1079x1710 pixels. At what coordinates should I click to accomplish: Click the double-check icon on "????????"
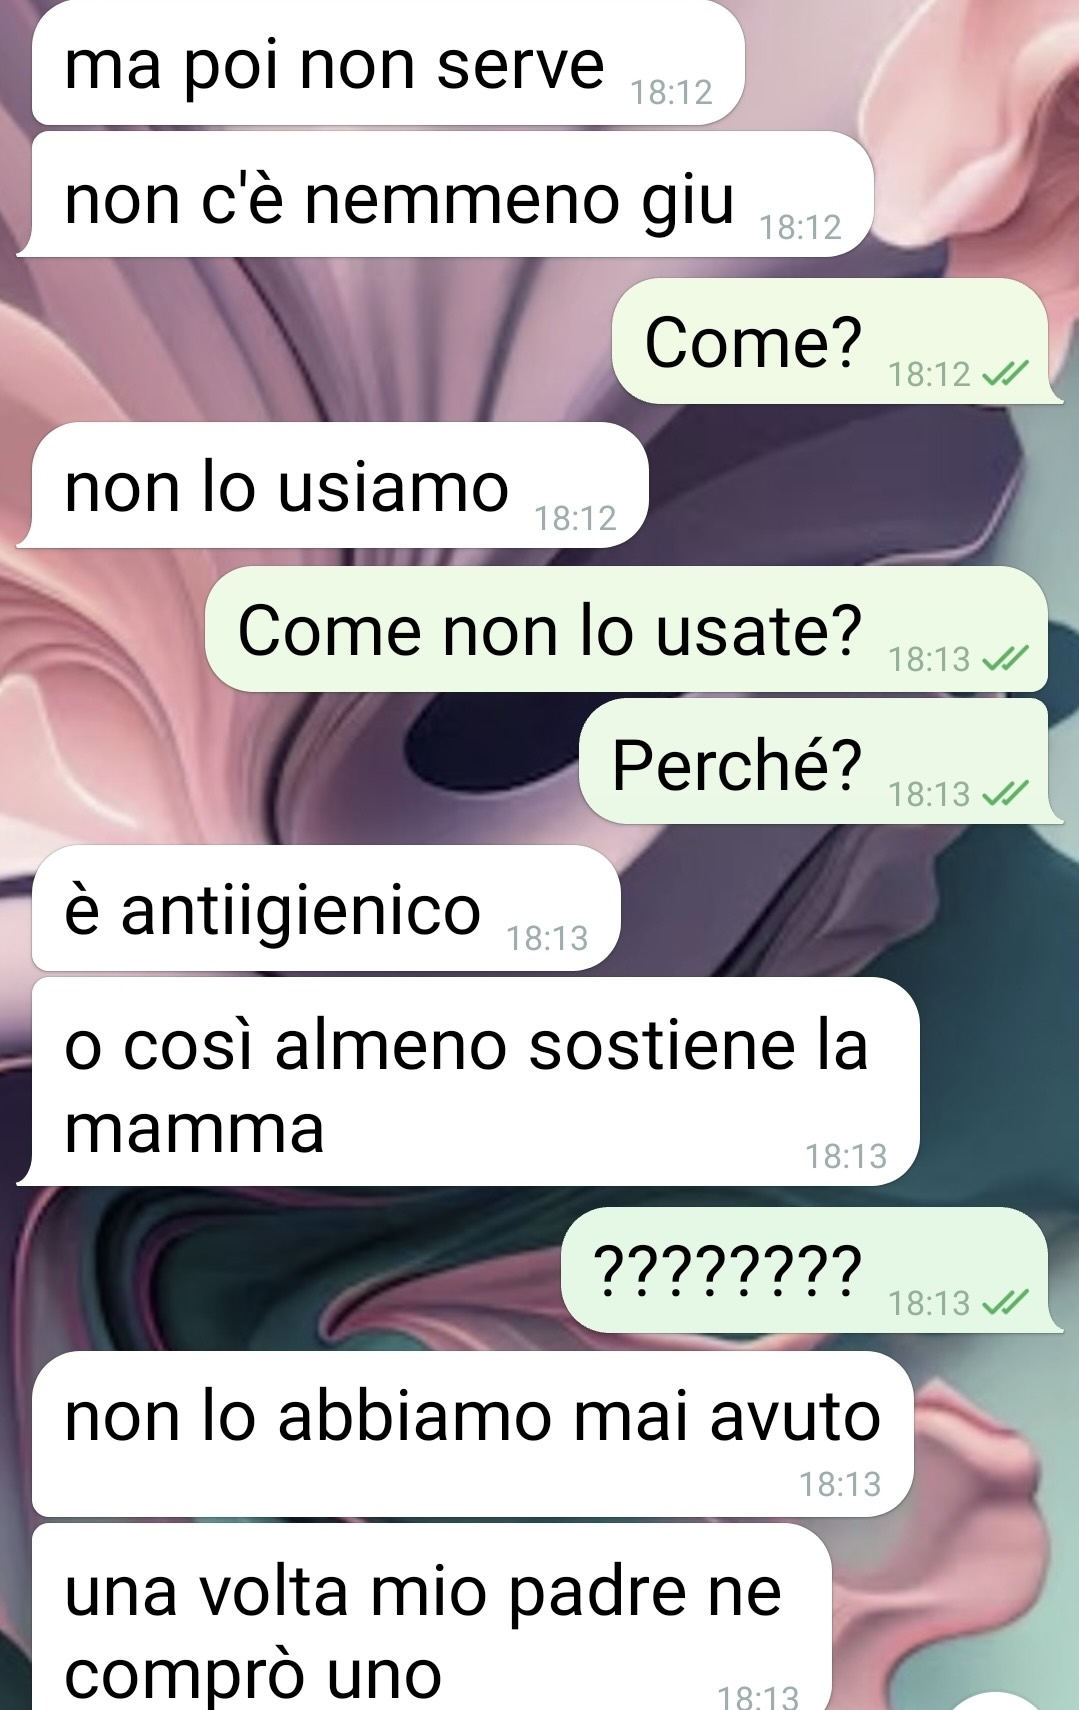1005,1303
